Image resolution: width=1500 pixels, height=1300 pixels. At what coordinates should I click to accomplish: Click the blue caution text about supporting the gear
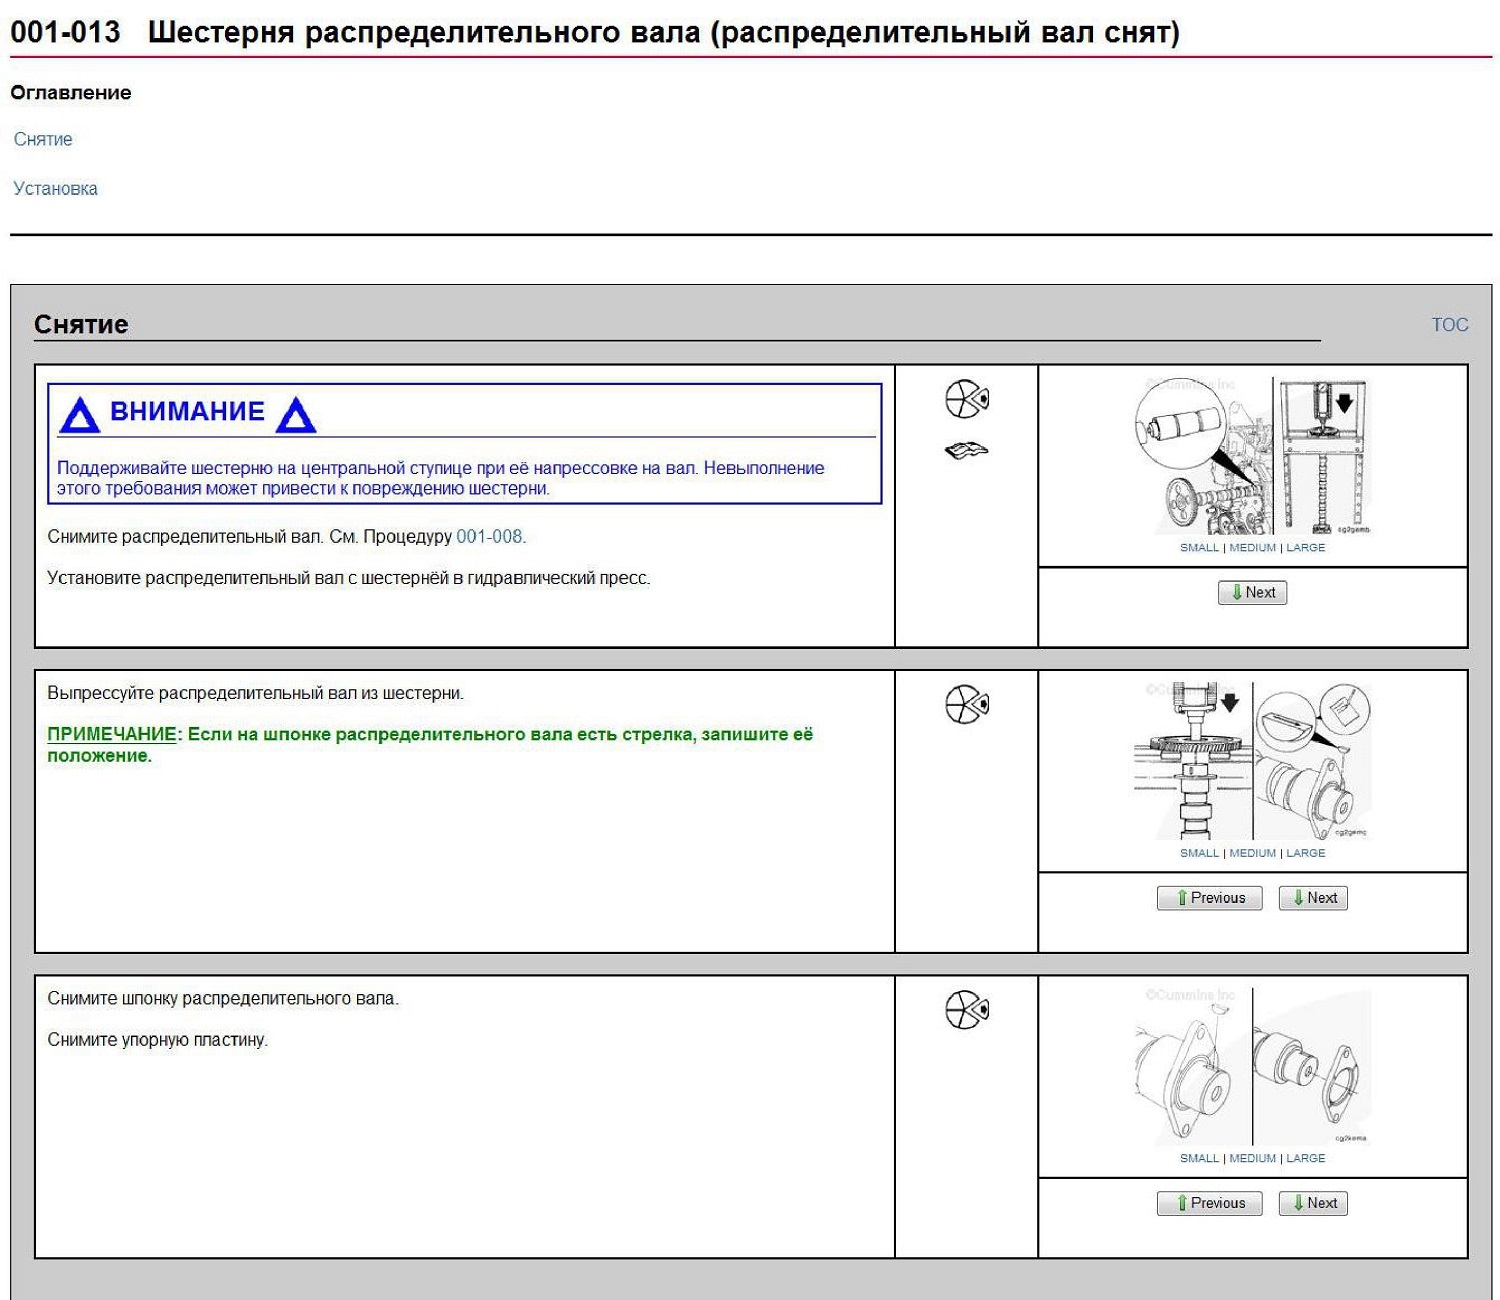pos(441,478)
